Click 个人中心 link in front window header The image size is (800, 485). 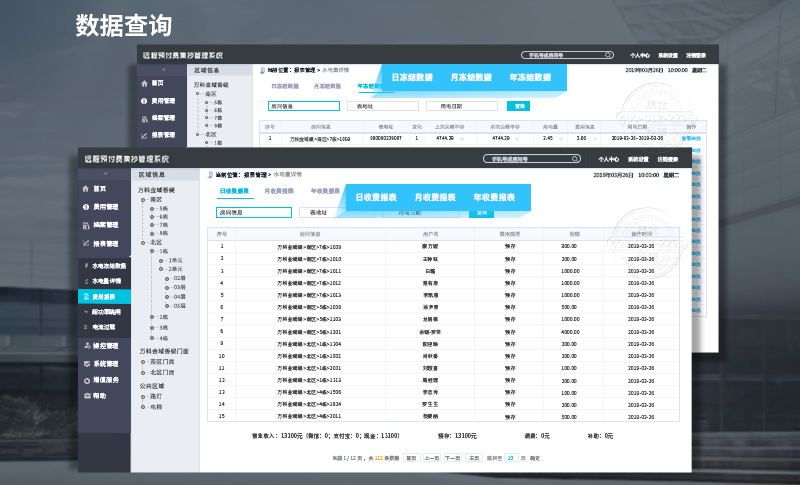pyautogui.click(x=607, y=158)
